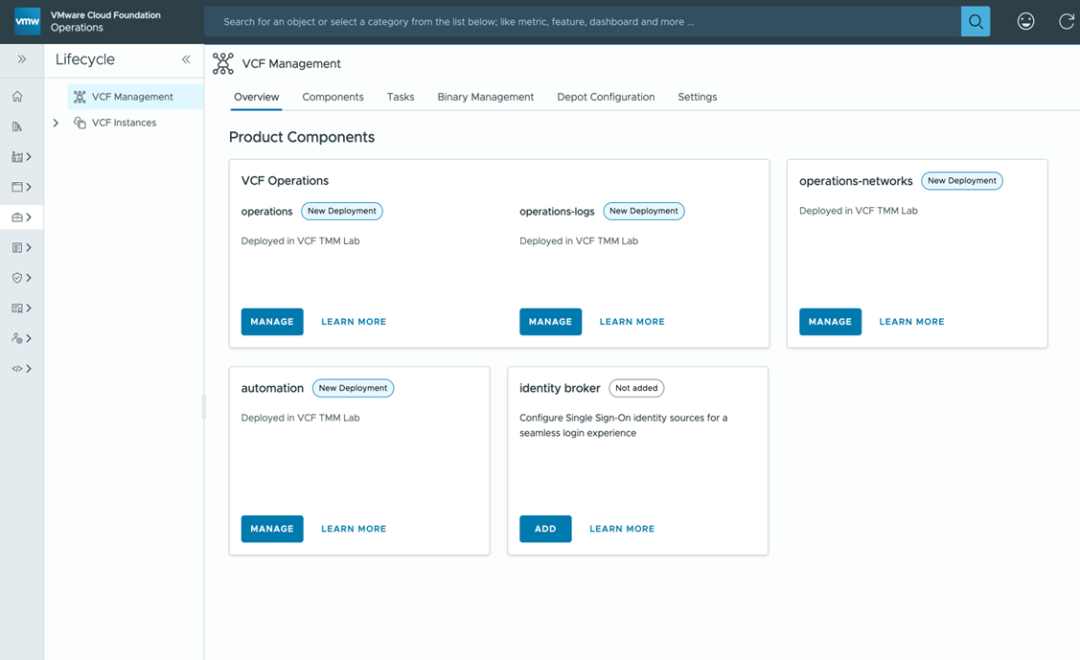The image size is (1080, 660).
Task: Collapse the Lifecycle panel
Action: pyautogui.click(x=186, y=59)
